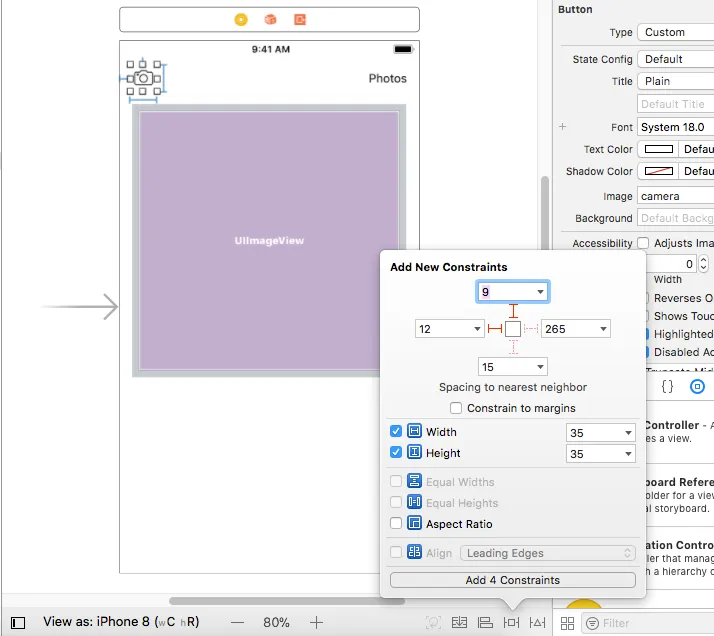Zoom in the canvas with plus
The image size is (714, 636).
click(316, 622)
